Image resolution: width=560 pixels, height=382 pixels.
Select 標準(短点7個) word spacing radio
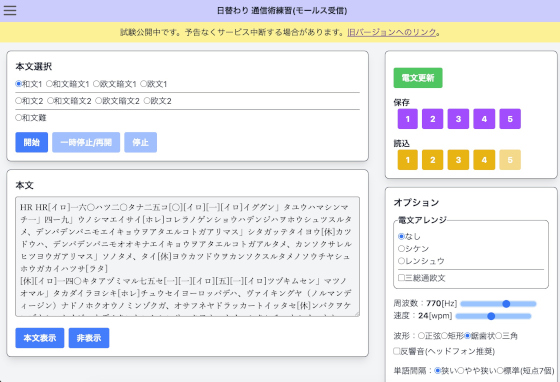point(500,371)
